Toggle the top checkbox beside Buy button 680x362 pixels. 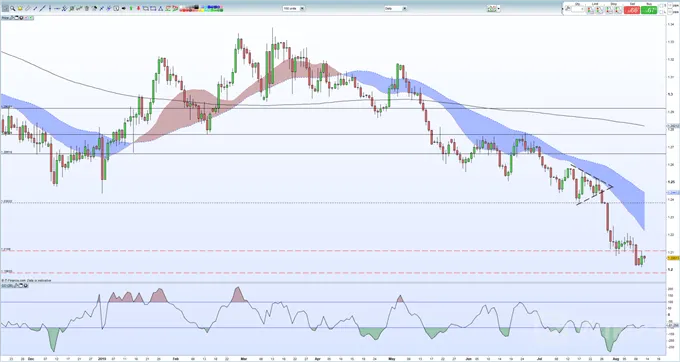661,5
